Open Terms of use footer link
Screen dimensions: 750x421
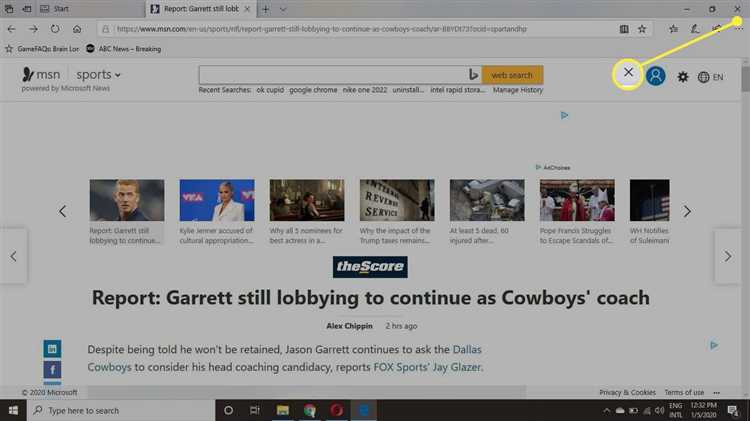tap(684, 392)
